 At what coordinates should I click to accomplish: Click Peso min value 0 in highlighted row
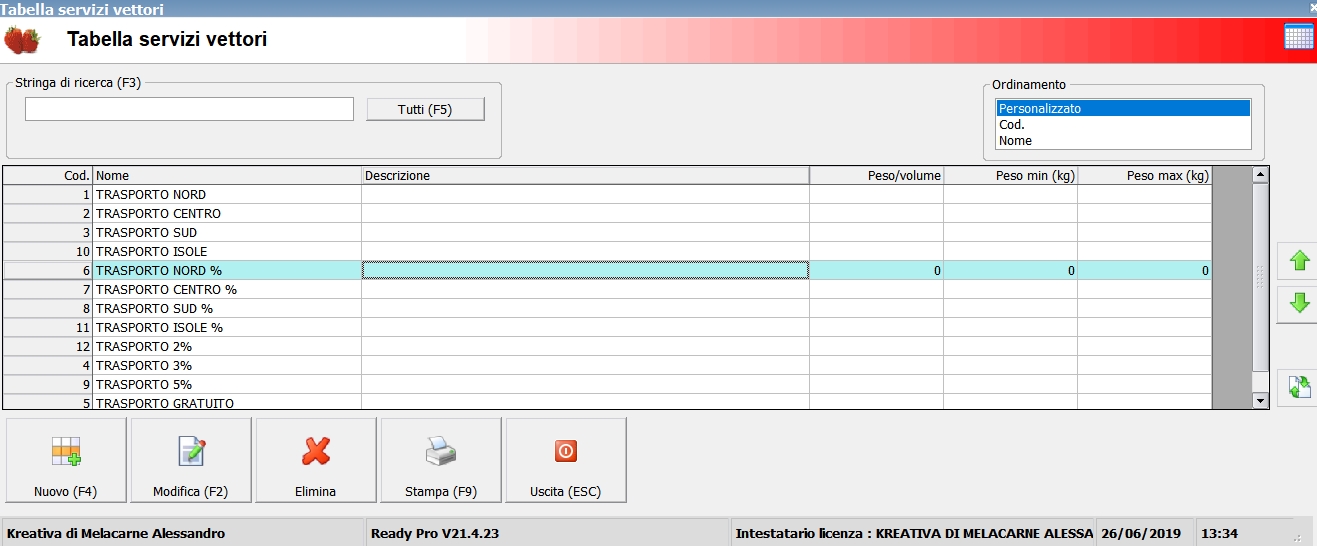pos(1011,270)
